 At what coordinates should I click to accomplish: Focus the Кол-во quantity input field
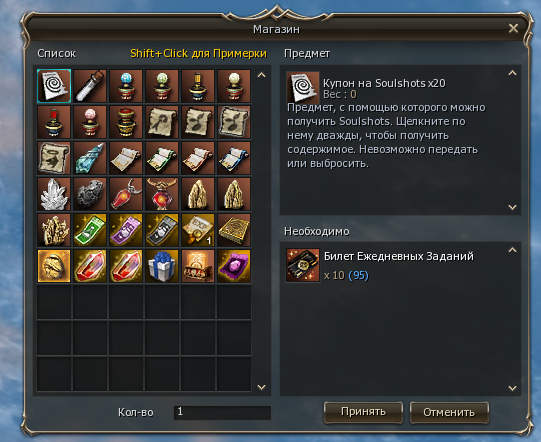(x=223, y=412)
